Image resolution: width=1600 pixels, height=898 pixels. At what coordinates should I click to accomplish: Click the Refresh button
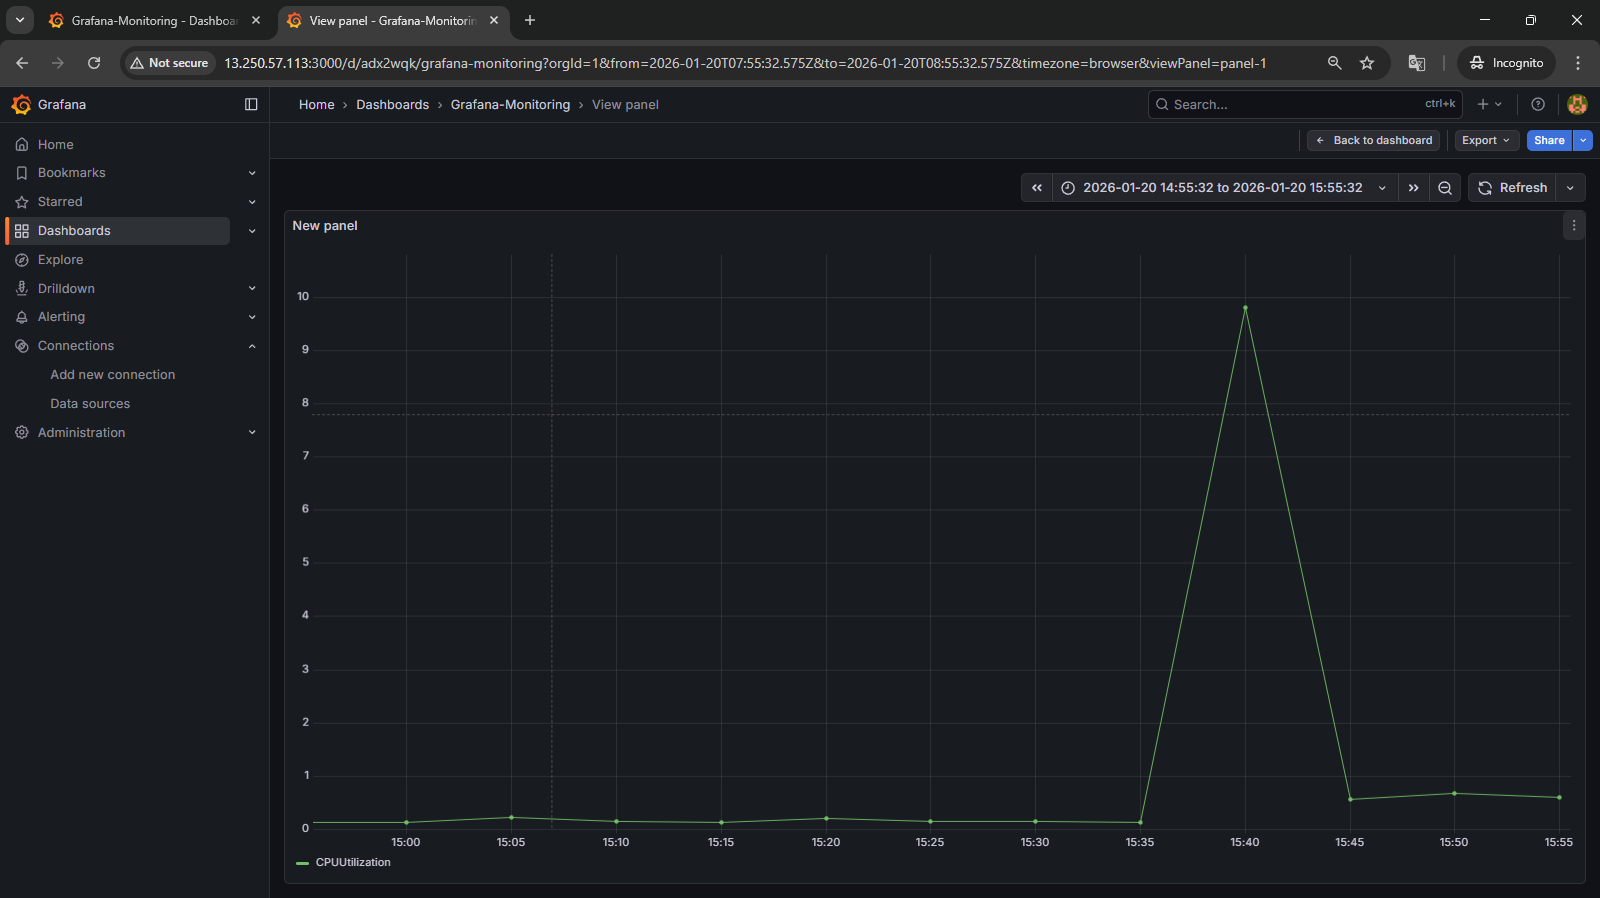click(x=1512, y=188)
